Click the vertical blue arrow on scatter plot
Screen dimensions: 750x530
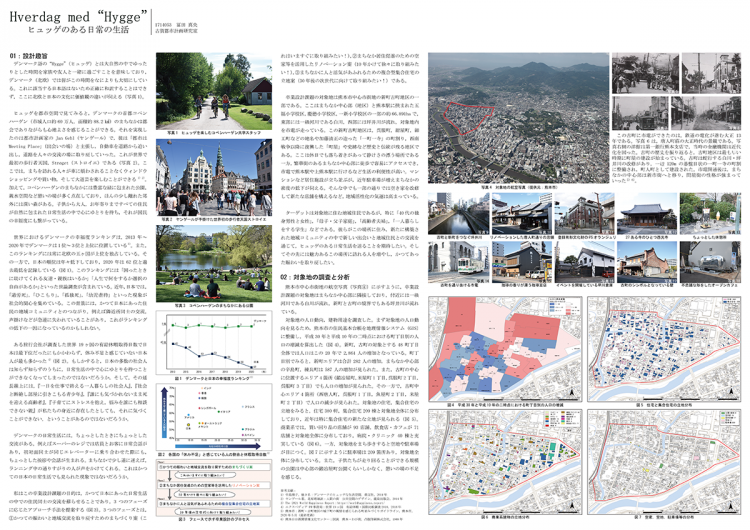pos(164,413)
